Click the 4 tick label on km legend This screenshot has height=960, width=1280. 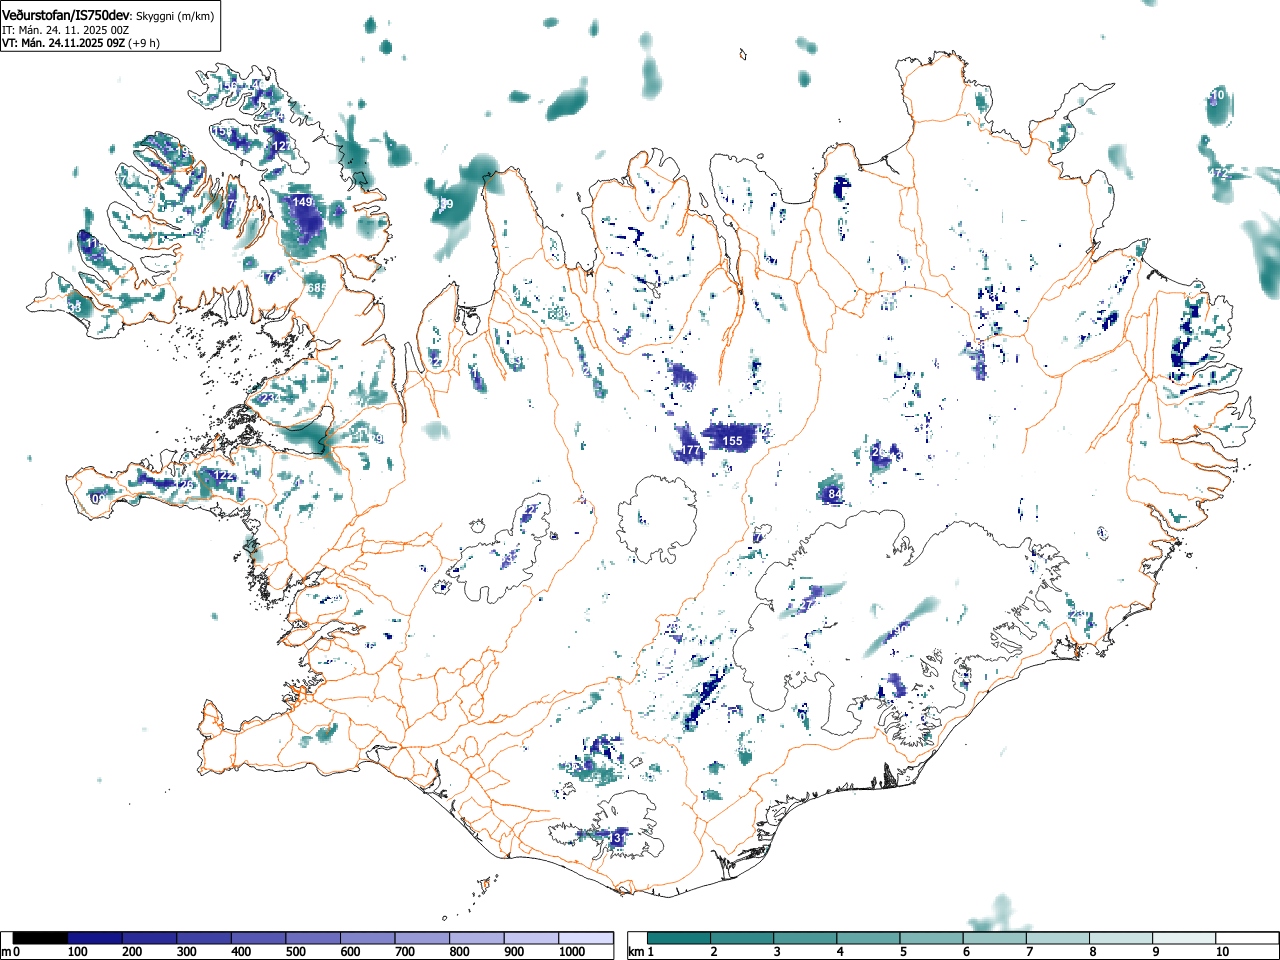click(x=839, y=952)
